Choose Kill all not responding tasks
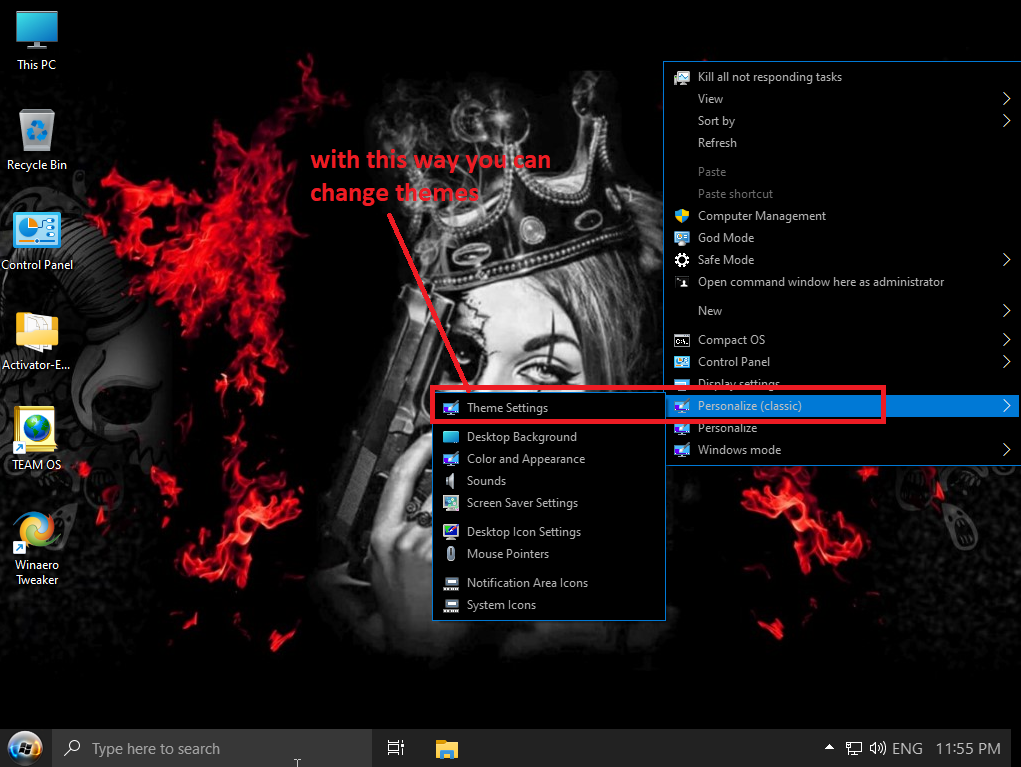The image size is (1021, 767). (x=842, y=77)
